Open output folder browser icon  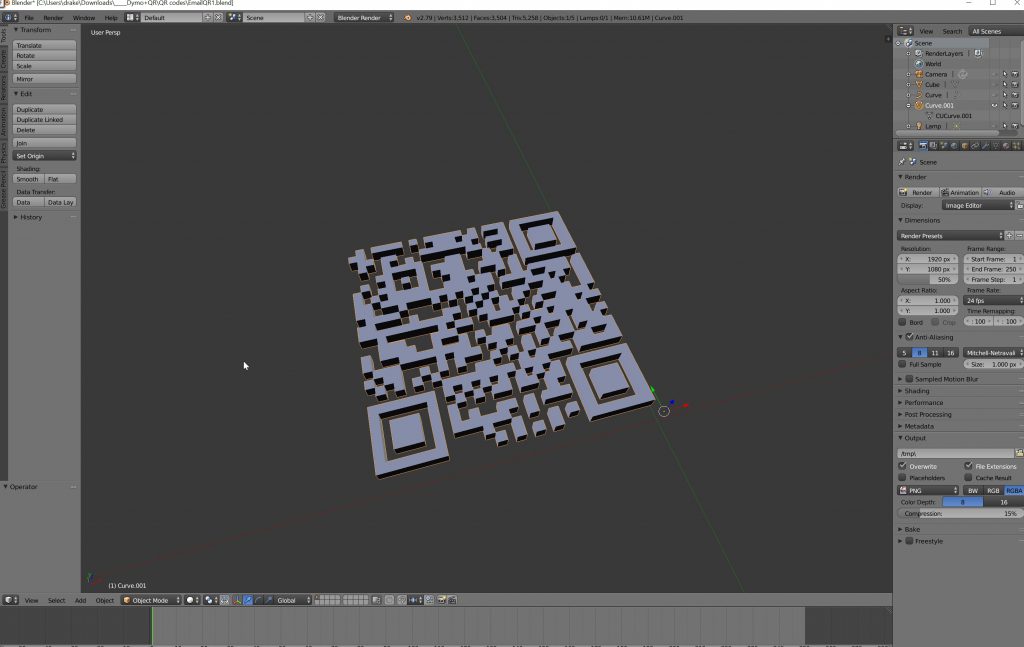tap(1019, 453)
